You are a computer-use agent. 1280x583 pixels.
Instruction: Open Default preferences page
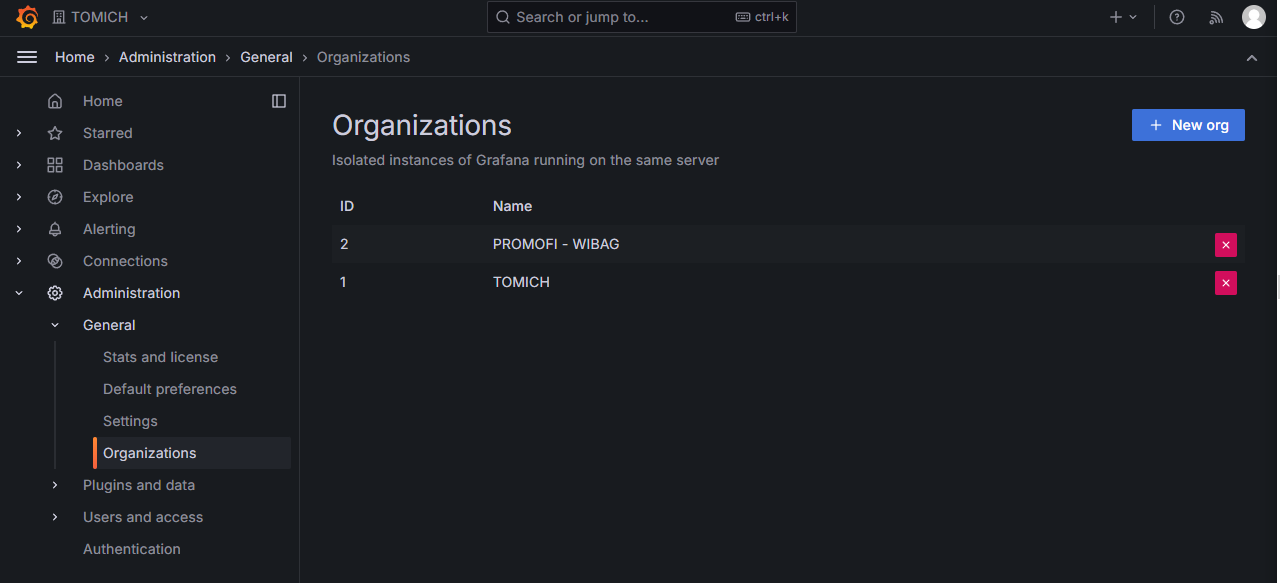pos(170,389)
